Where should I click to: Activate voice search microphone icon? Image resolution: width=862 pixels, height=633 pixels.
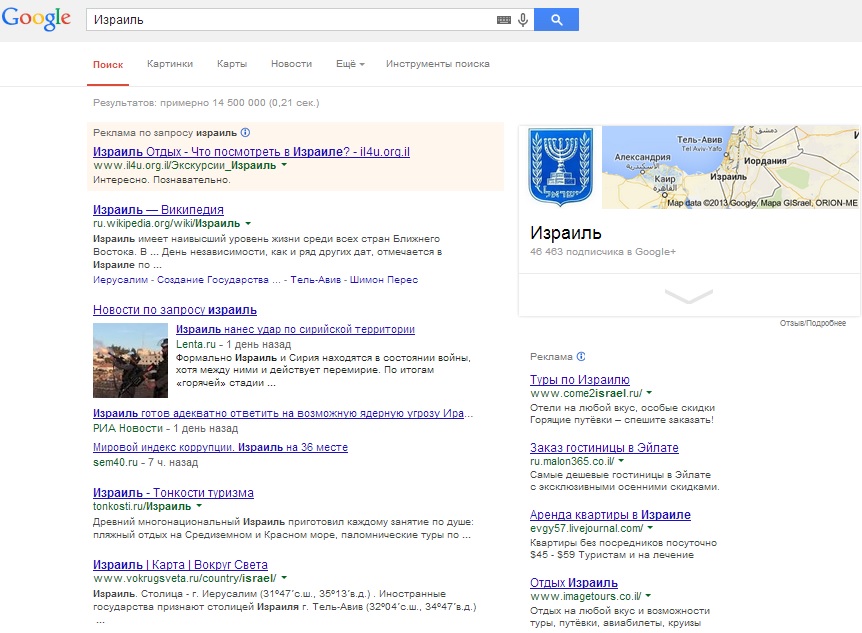tap(523, 20)
